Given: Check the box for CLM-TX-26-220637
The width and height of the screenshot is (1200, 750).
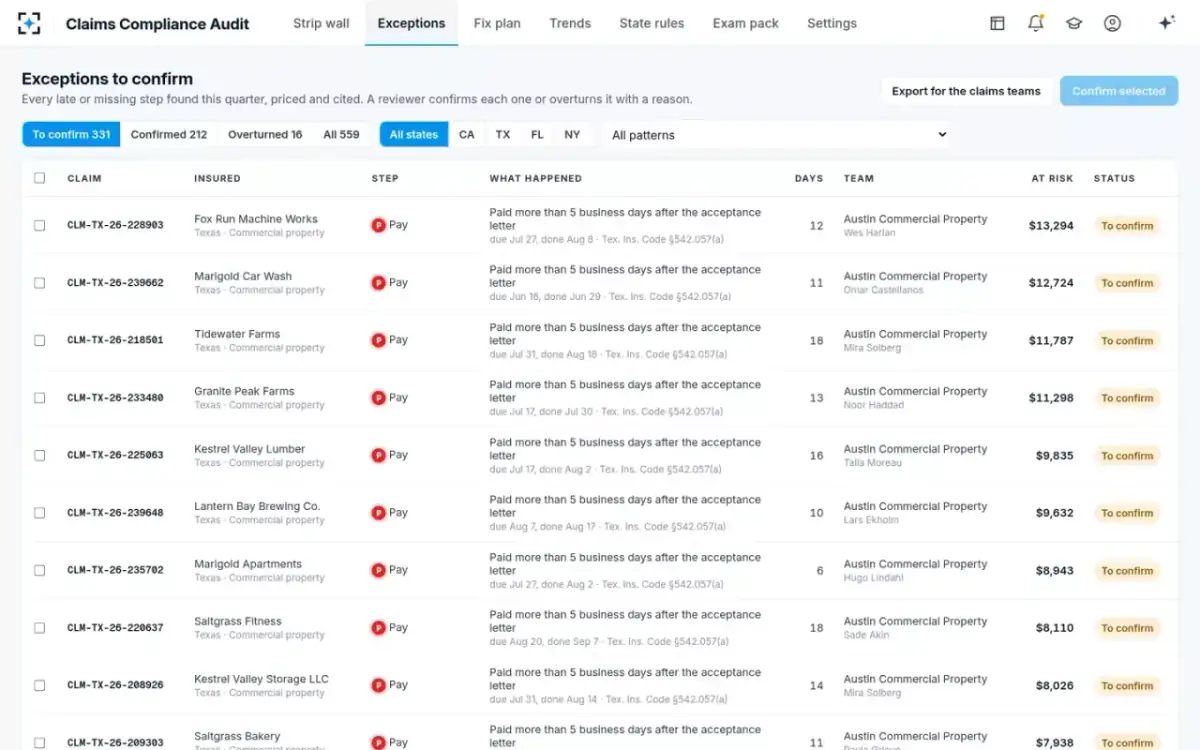Looking at the screenshot, I should pyautogui.click(x=40, y=628).
